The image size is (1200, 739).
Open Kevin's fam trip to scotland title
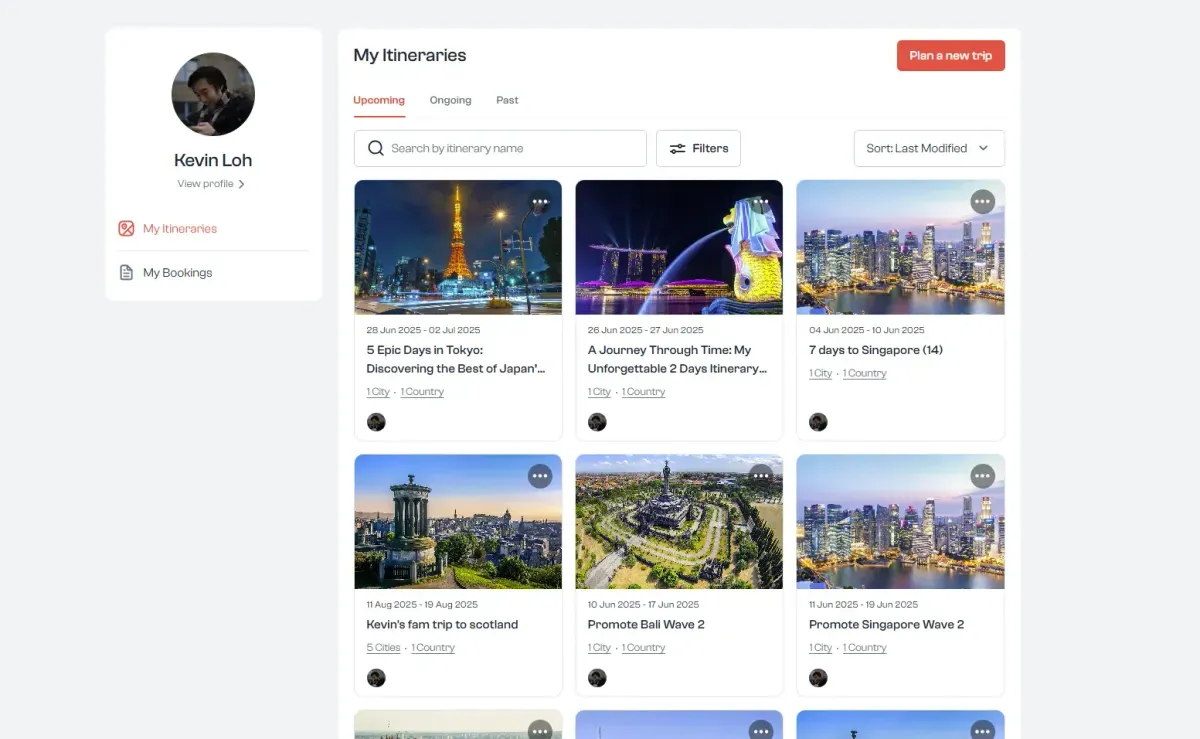(x=442, y=624)
